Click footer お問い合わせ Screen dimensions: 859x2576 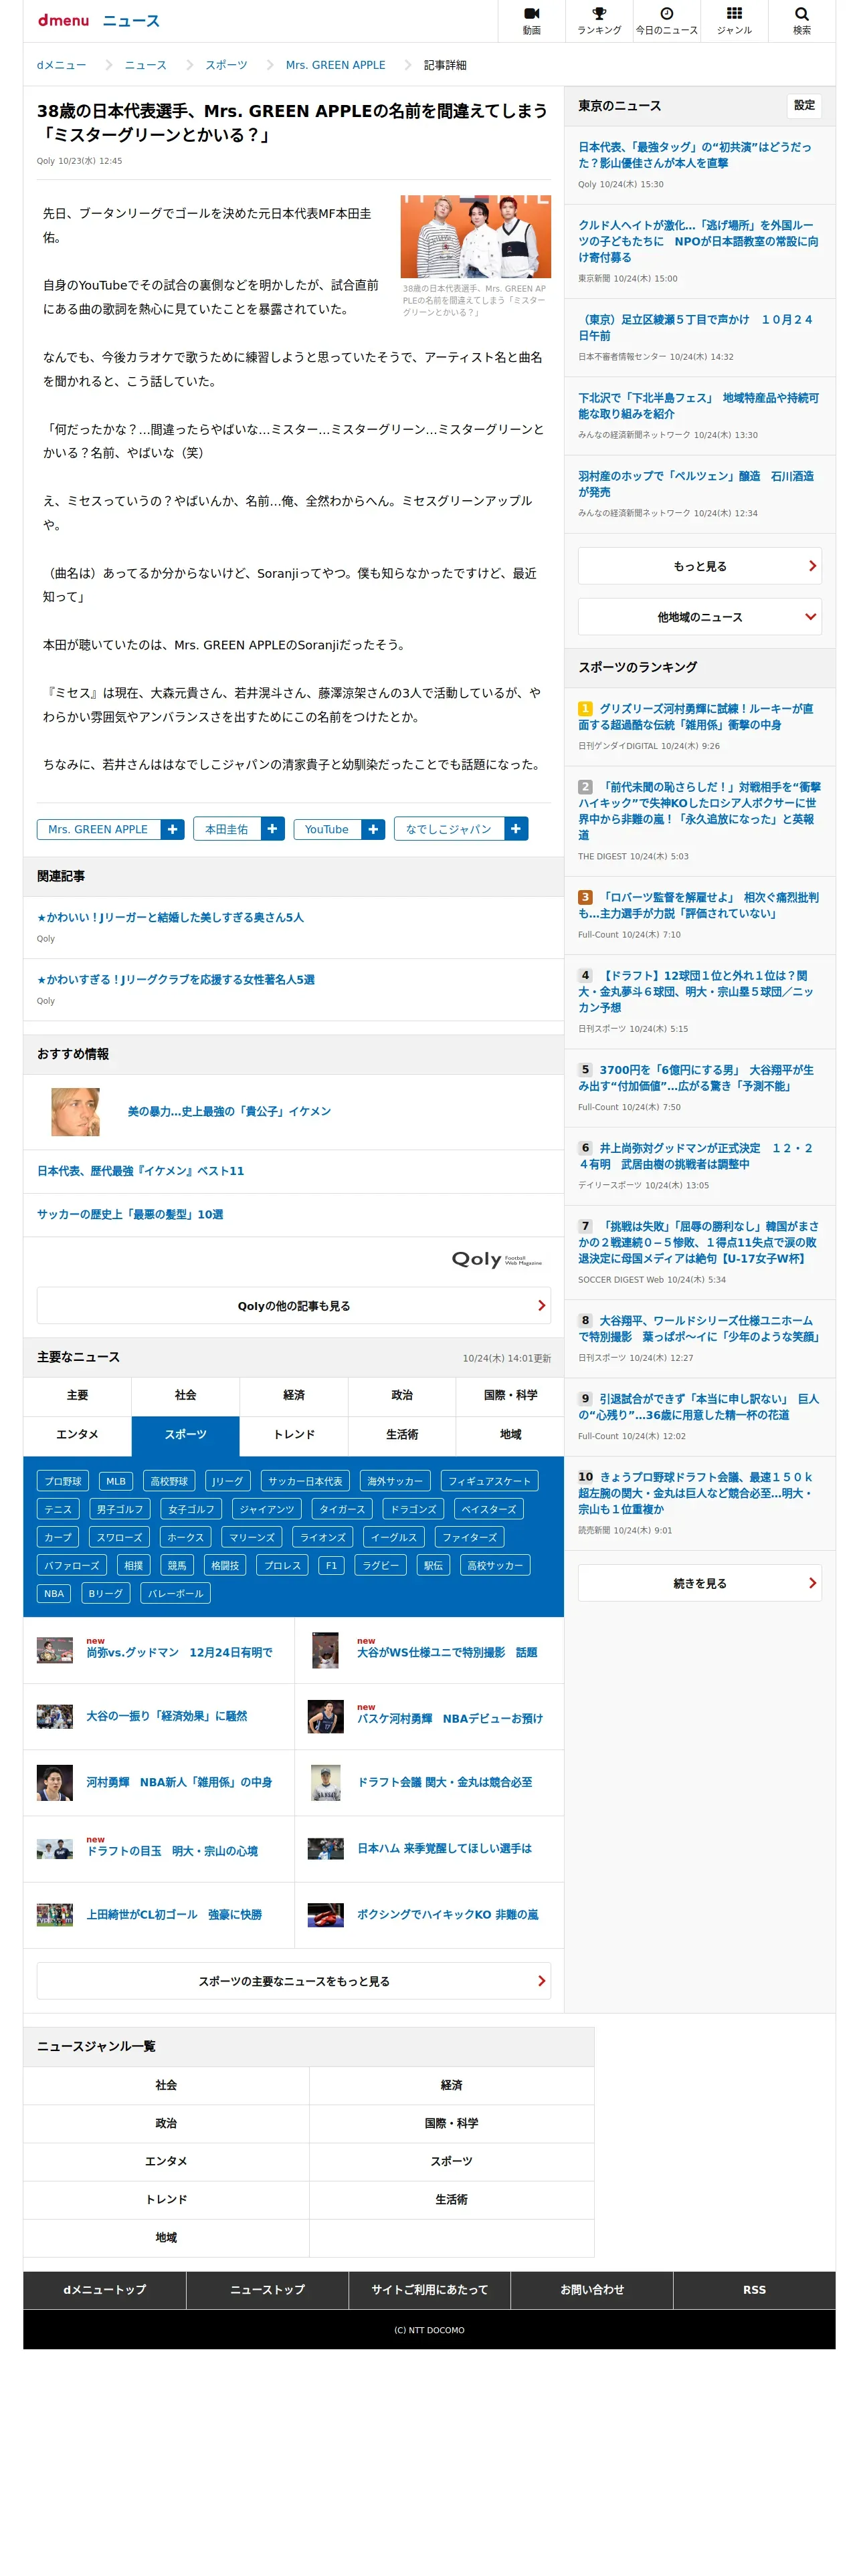click(x=592, y=2289)
